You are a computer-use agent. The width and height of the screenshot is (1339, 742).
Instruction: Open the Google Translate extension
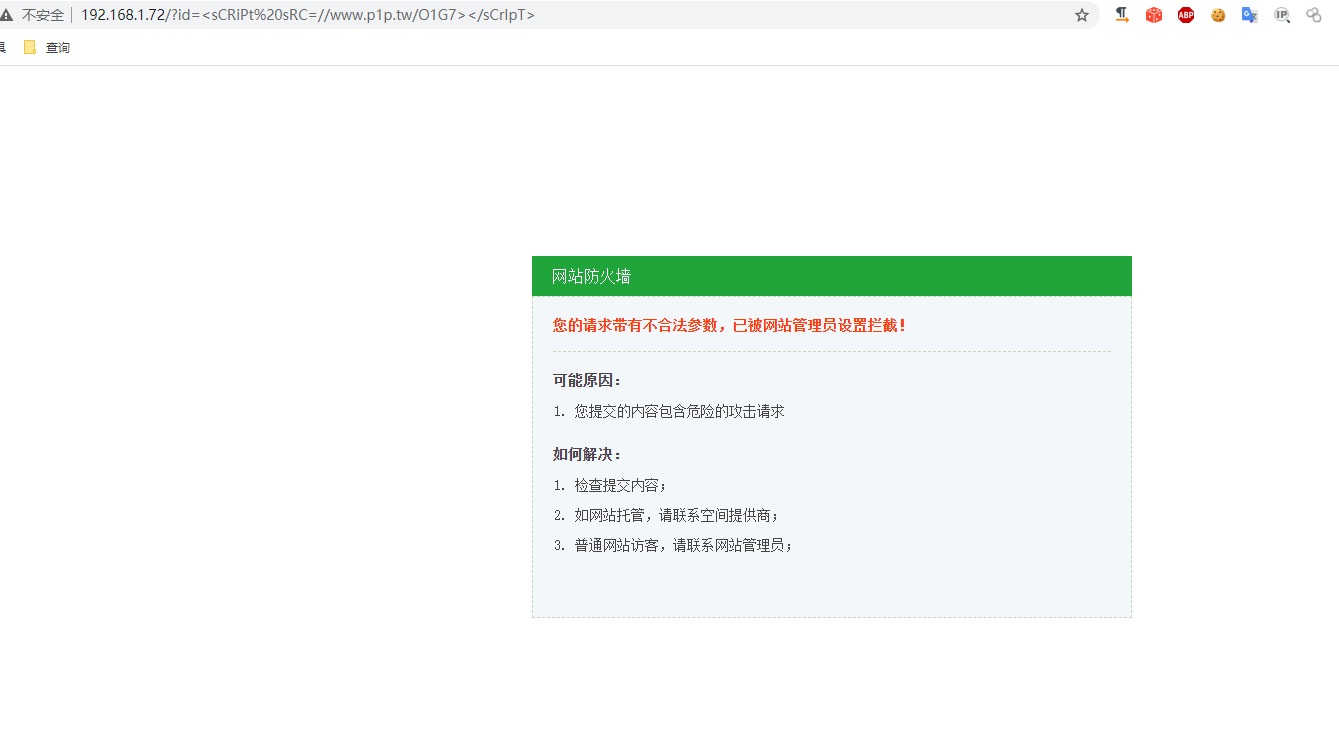(x=1250, y=15)
